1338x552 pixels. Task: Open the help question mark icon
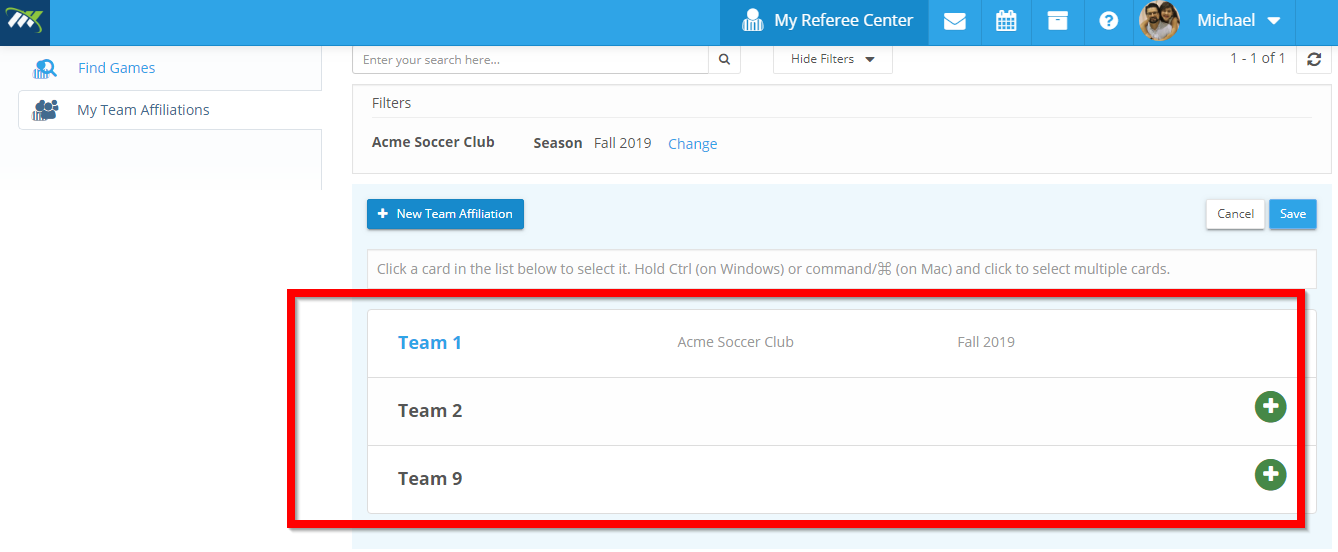1109,21
